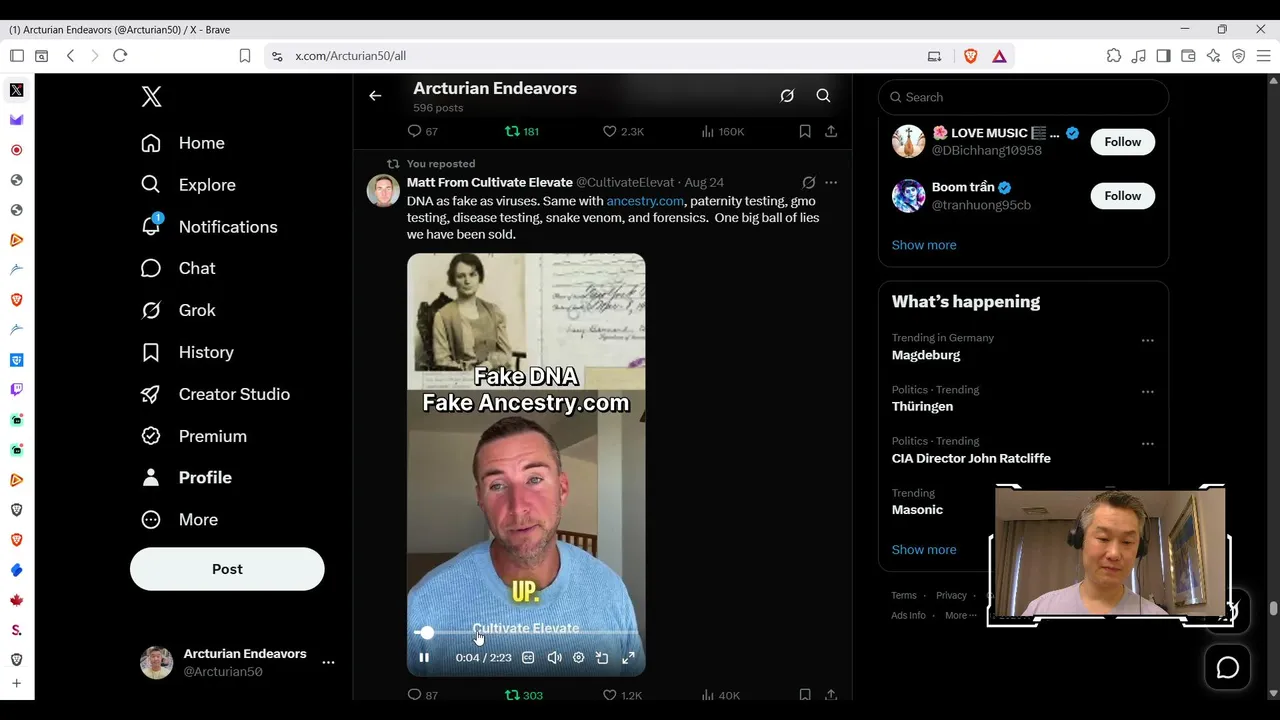This screenshot has height=720, width=1280.
Task: Open Explore in X sidebar
Action: 188,185
